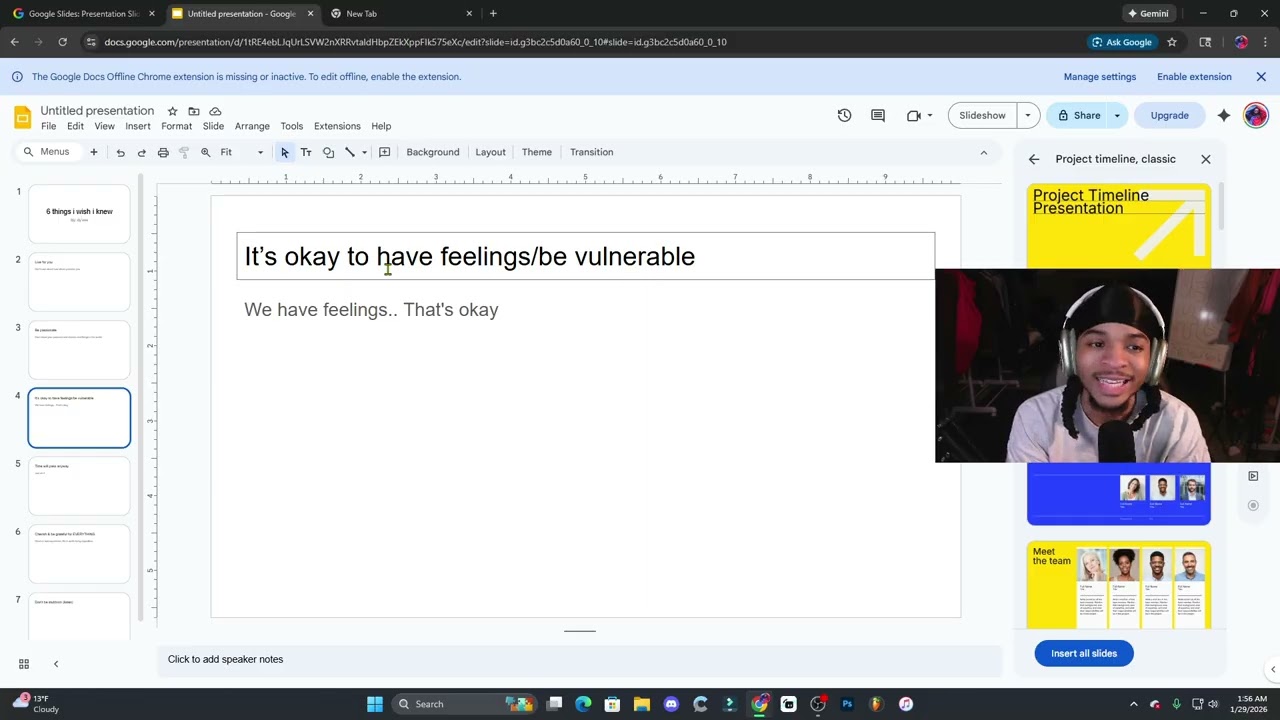Screen dimensions: 1280x720
Task: Click the Add comment icon
Action: 384,152
